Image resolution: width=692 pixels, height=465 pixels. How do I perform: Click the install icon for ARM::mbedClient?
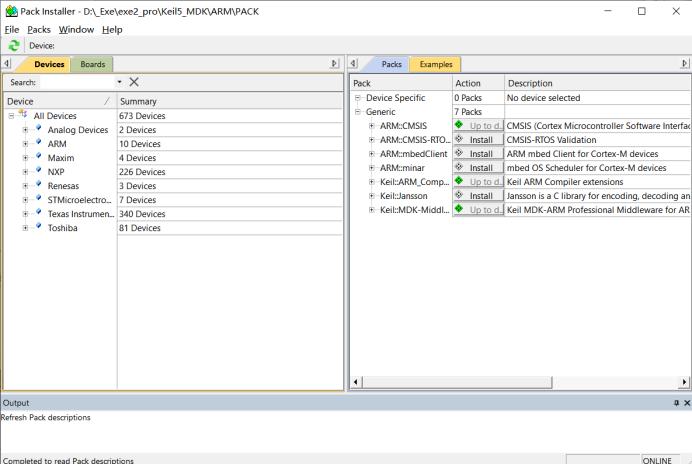459,153
